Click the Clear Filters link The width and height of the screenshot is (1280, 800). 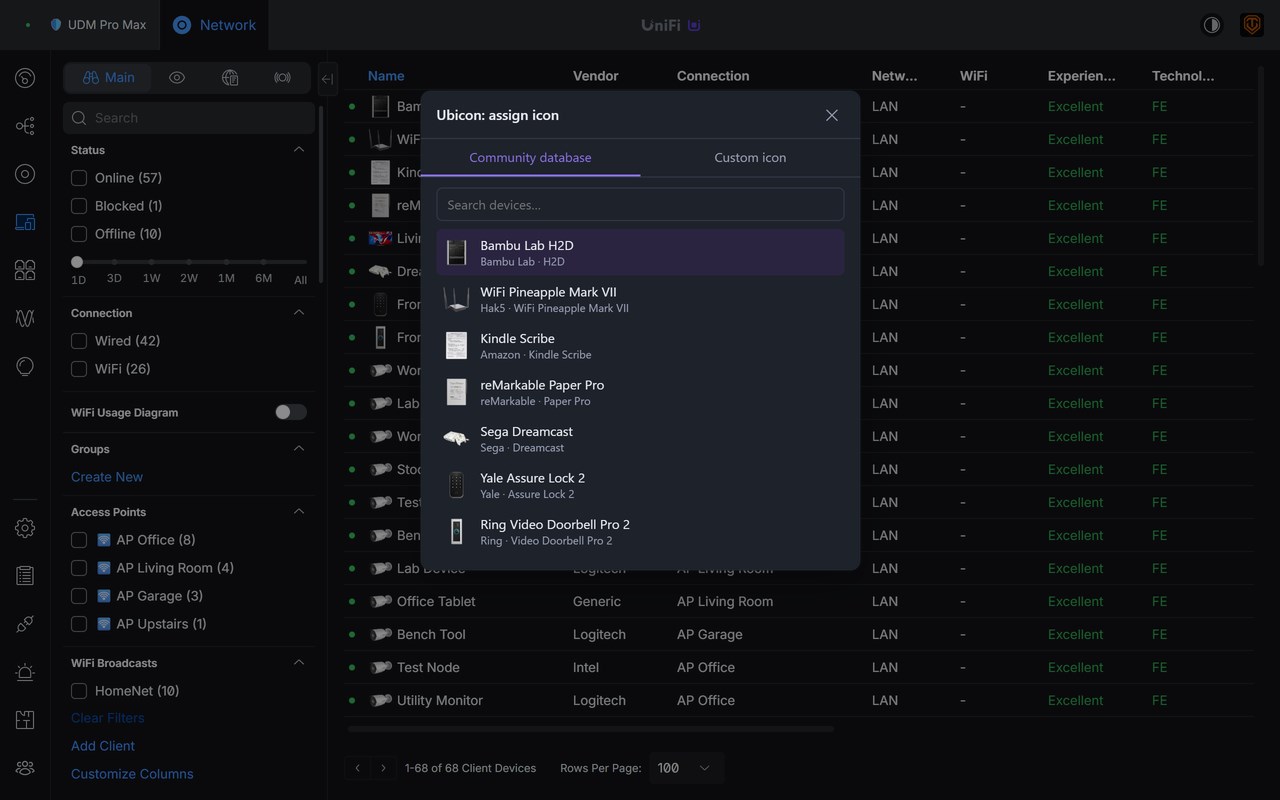(108, 718)
